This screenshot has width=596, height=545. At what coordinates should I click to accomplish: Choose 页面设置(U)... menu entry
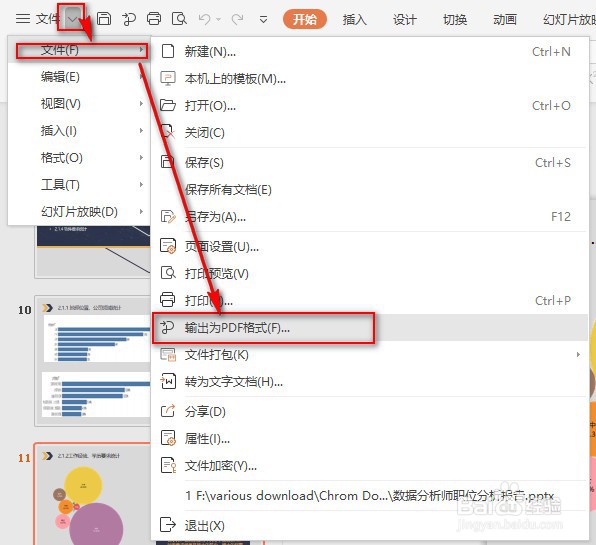(369, 247)
